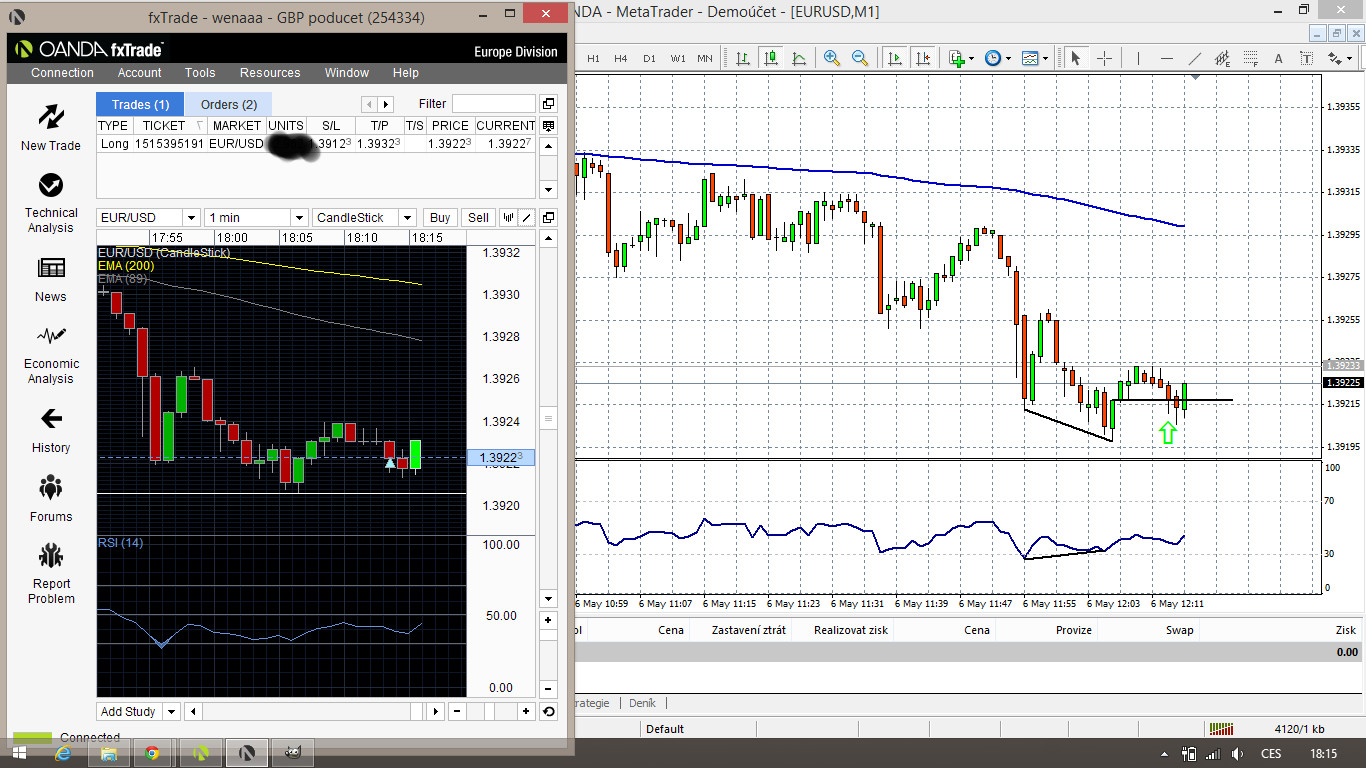The image size is (1366, 768).
Task: Select candlestick chart type in MetaTrader toolbar
Action: click(769, 58)
